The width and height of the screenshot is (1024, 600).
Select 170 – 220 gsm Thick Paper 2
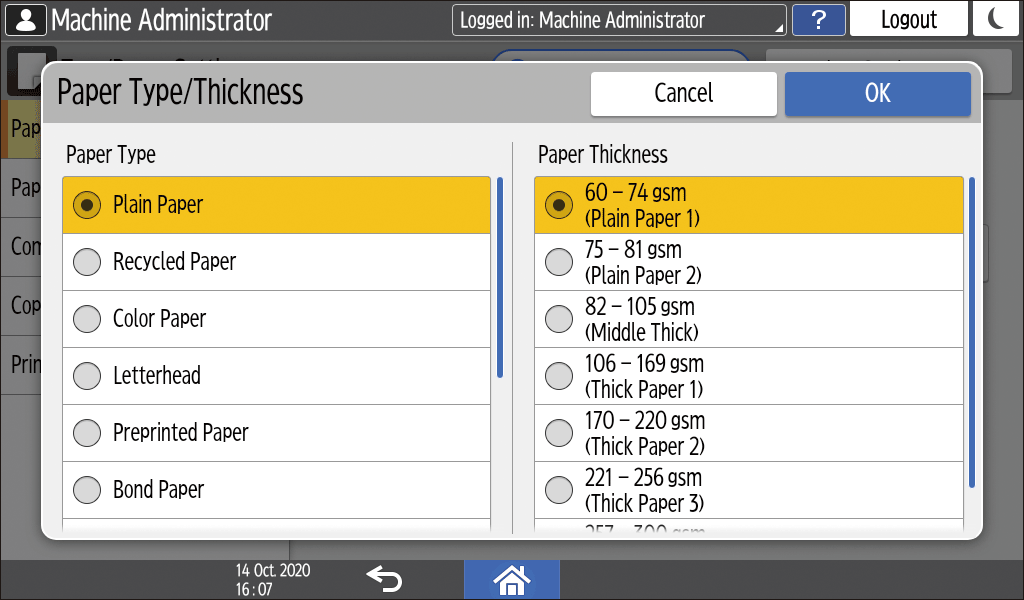coord(559,433)
